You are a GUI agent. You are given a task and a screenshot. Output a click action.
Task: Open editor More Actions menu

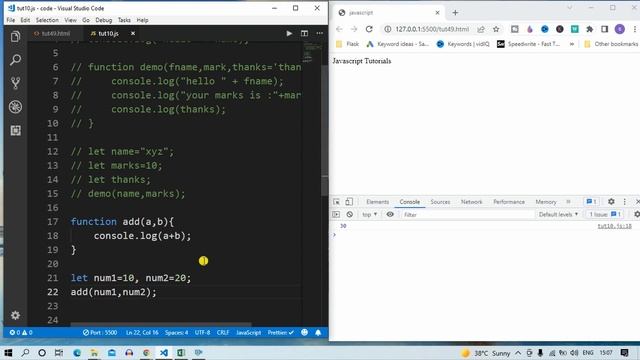coord(320,33)
